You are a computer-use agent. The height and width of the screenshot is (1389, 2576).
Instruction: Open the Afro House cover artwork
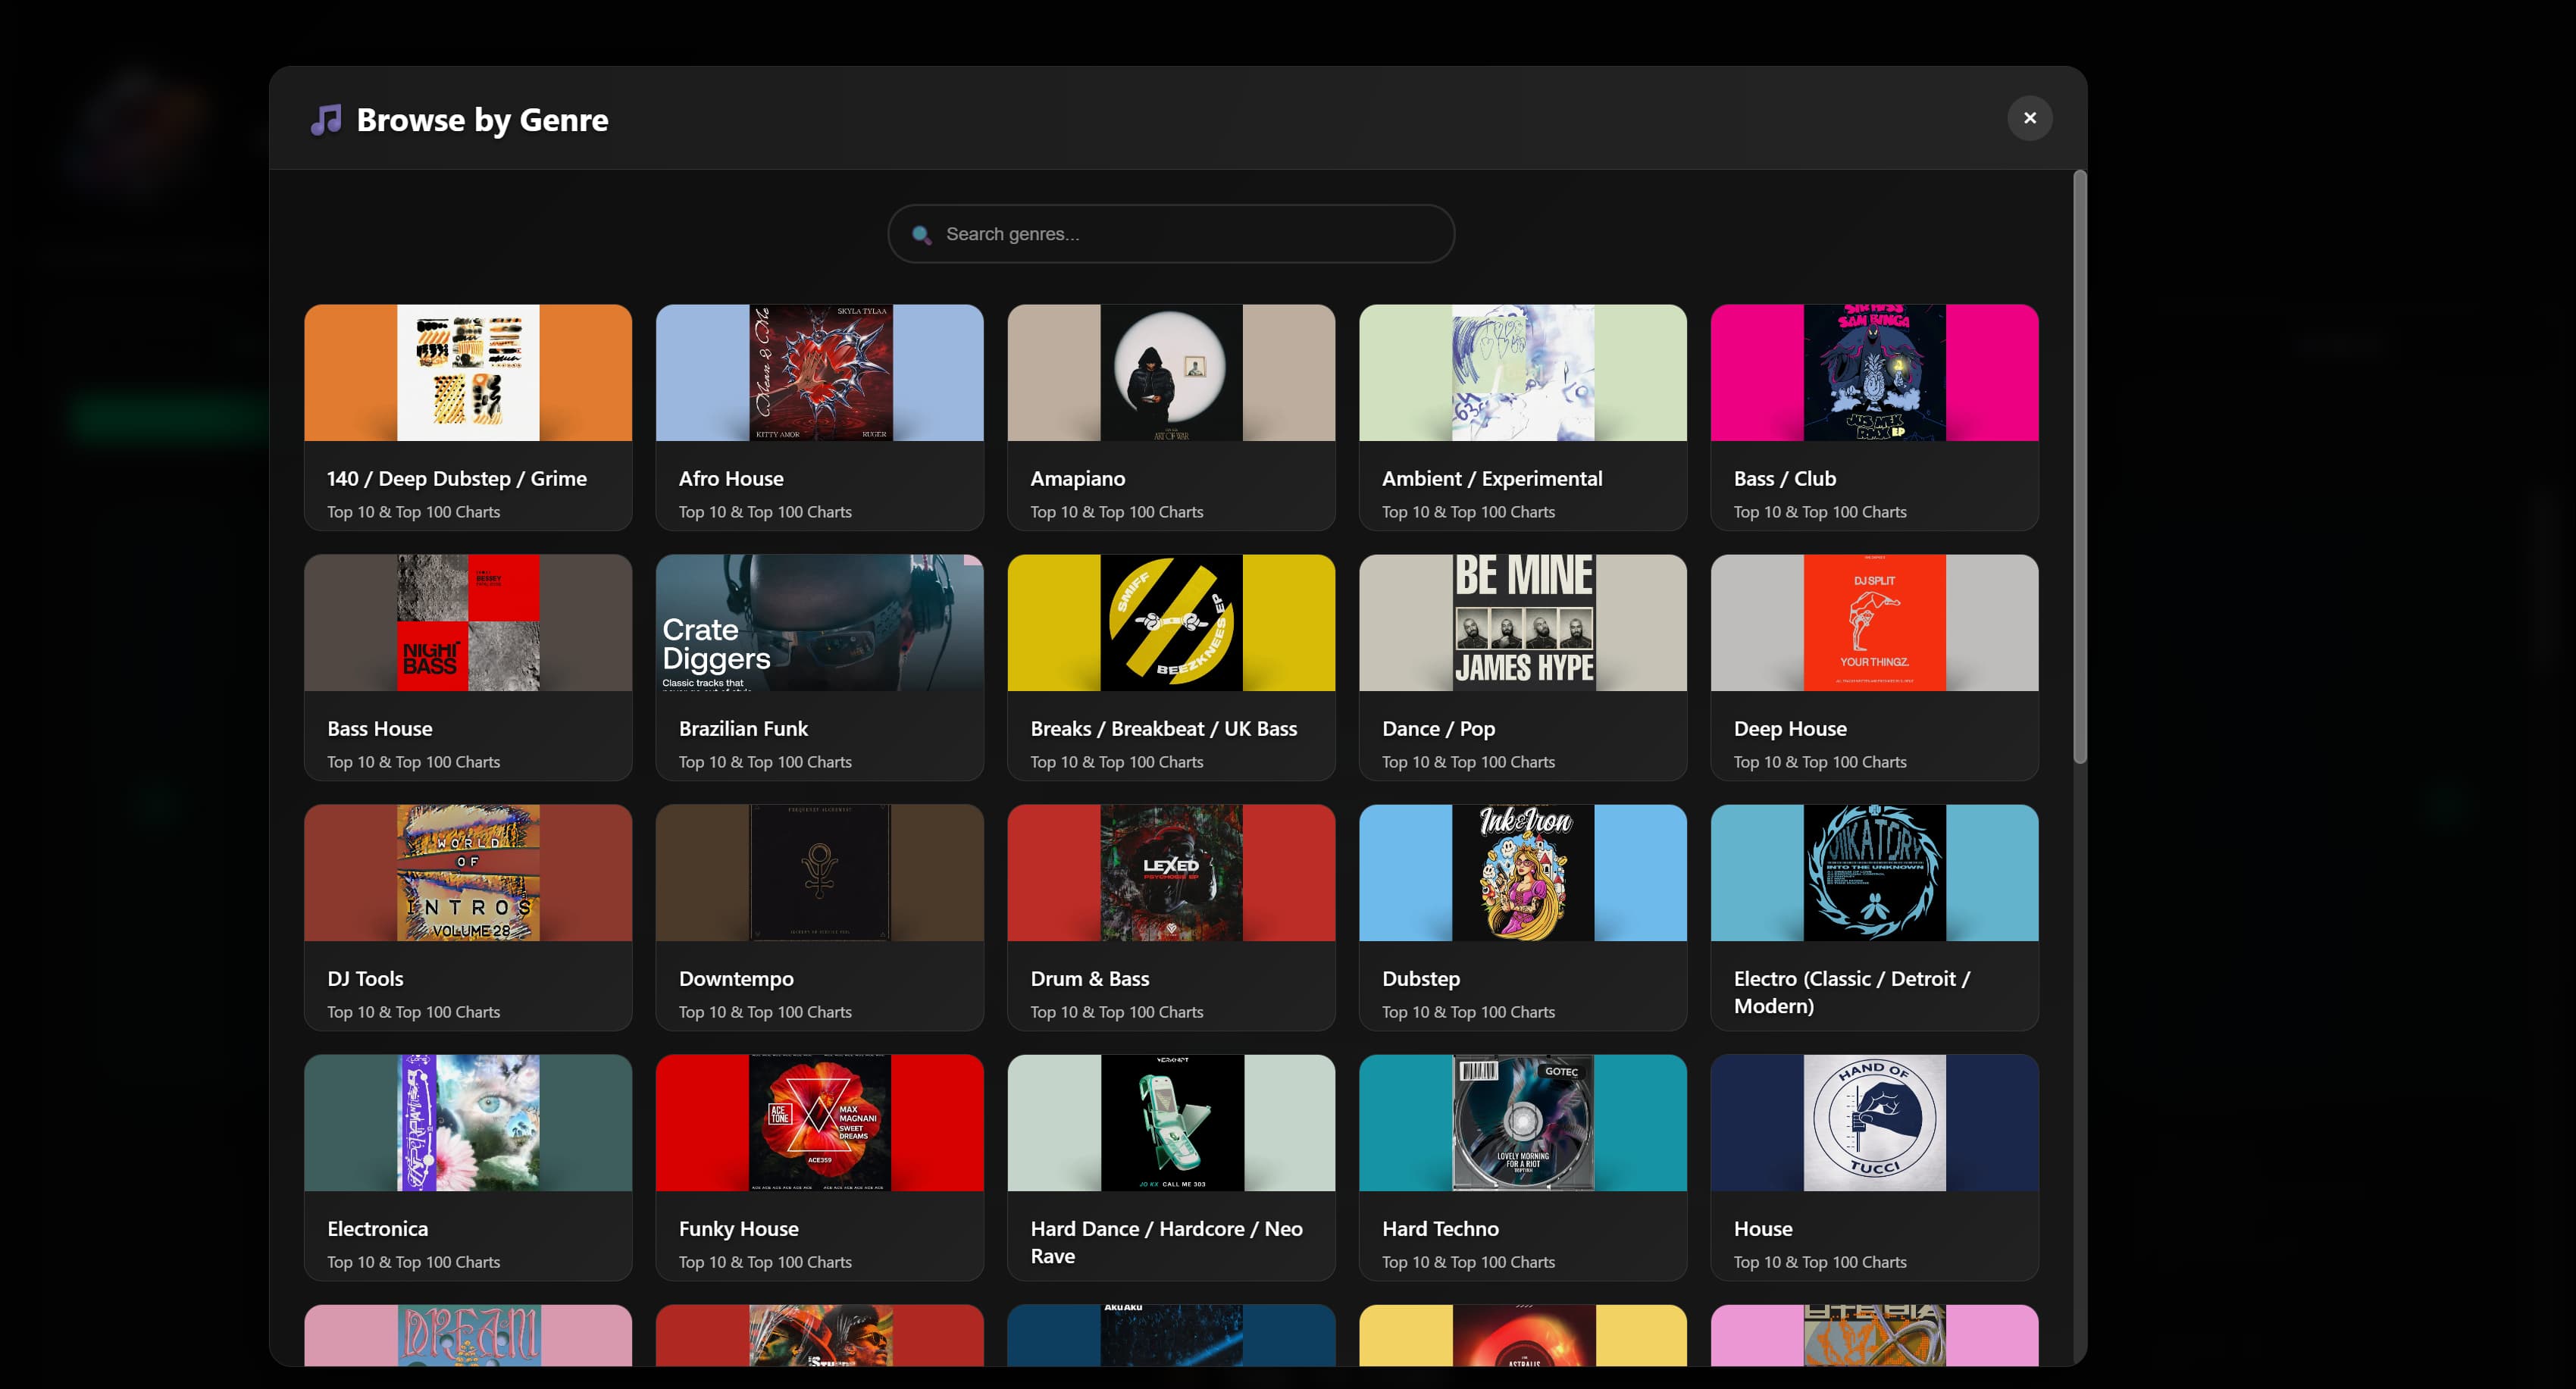pyautogui.click(x=820, y=373)
